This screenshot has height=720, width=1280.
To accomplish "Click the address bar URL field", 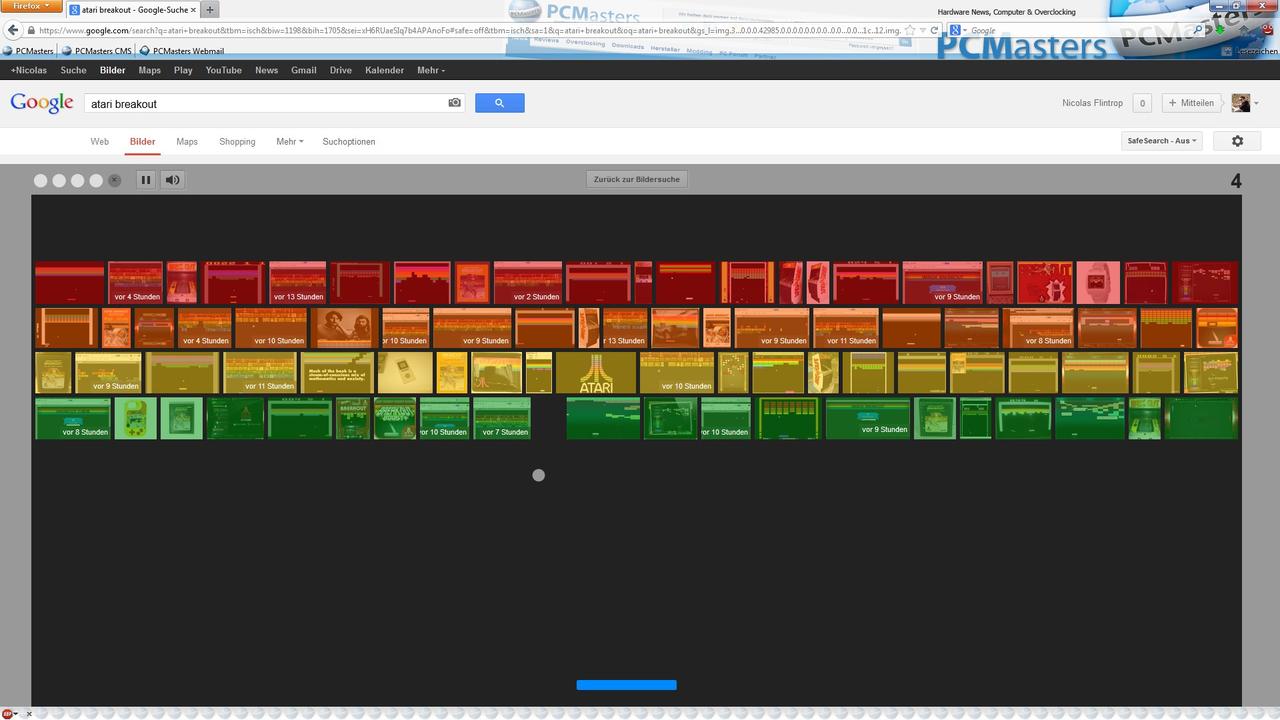I will (470, 31).
